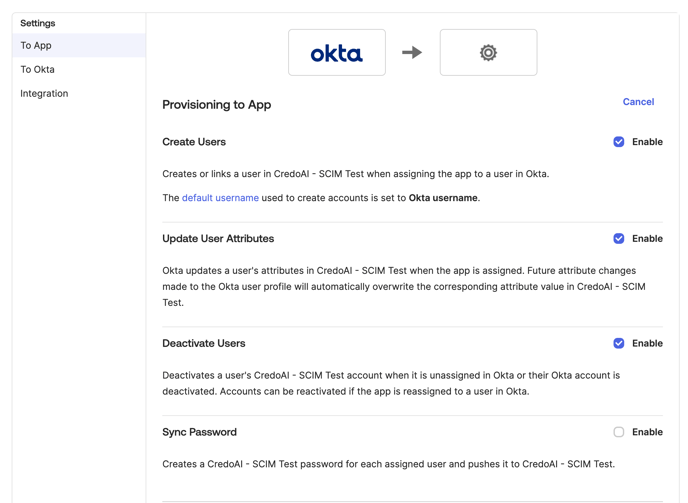Select To App in Settings sidebar
This screenshot has width=688, height=503.
click(79, 45)
